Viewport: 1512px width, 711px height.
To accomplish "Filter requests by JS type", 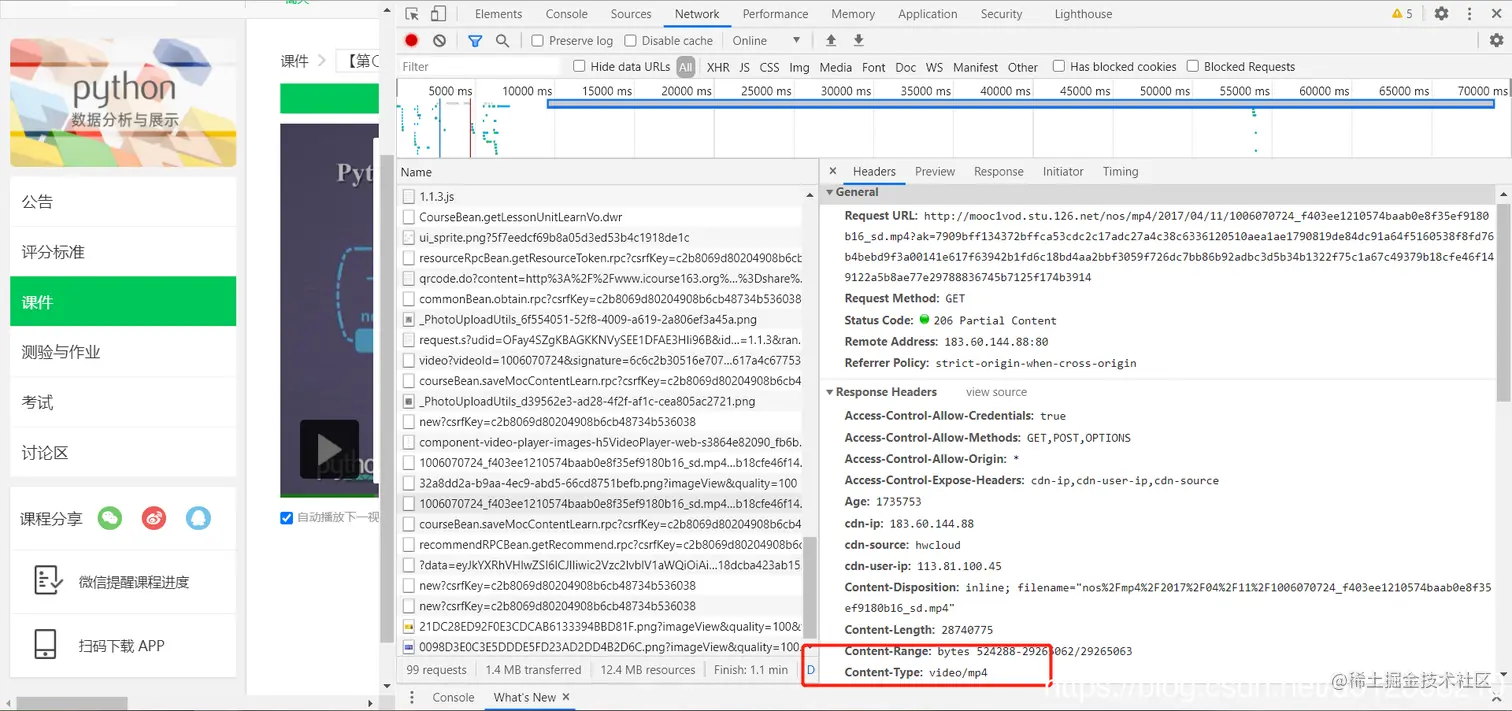I will (744, 67).
